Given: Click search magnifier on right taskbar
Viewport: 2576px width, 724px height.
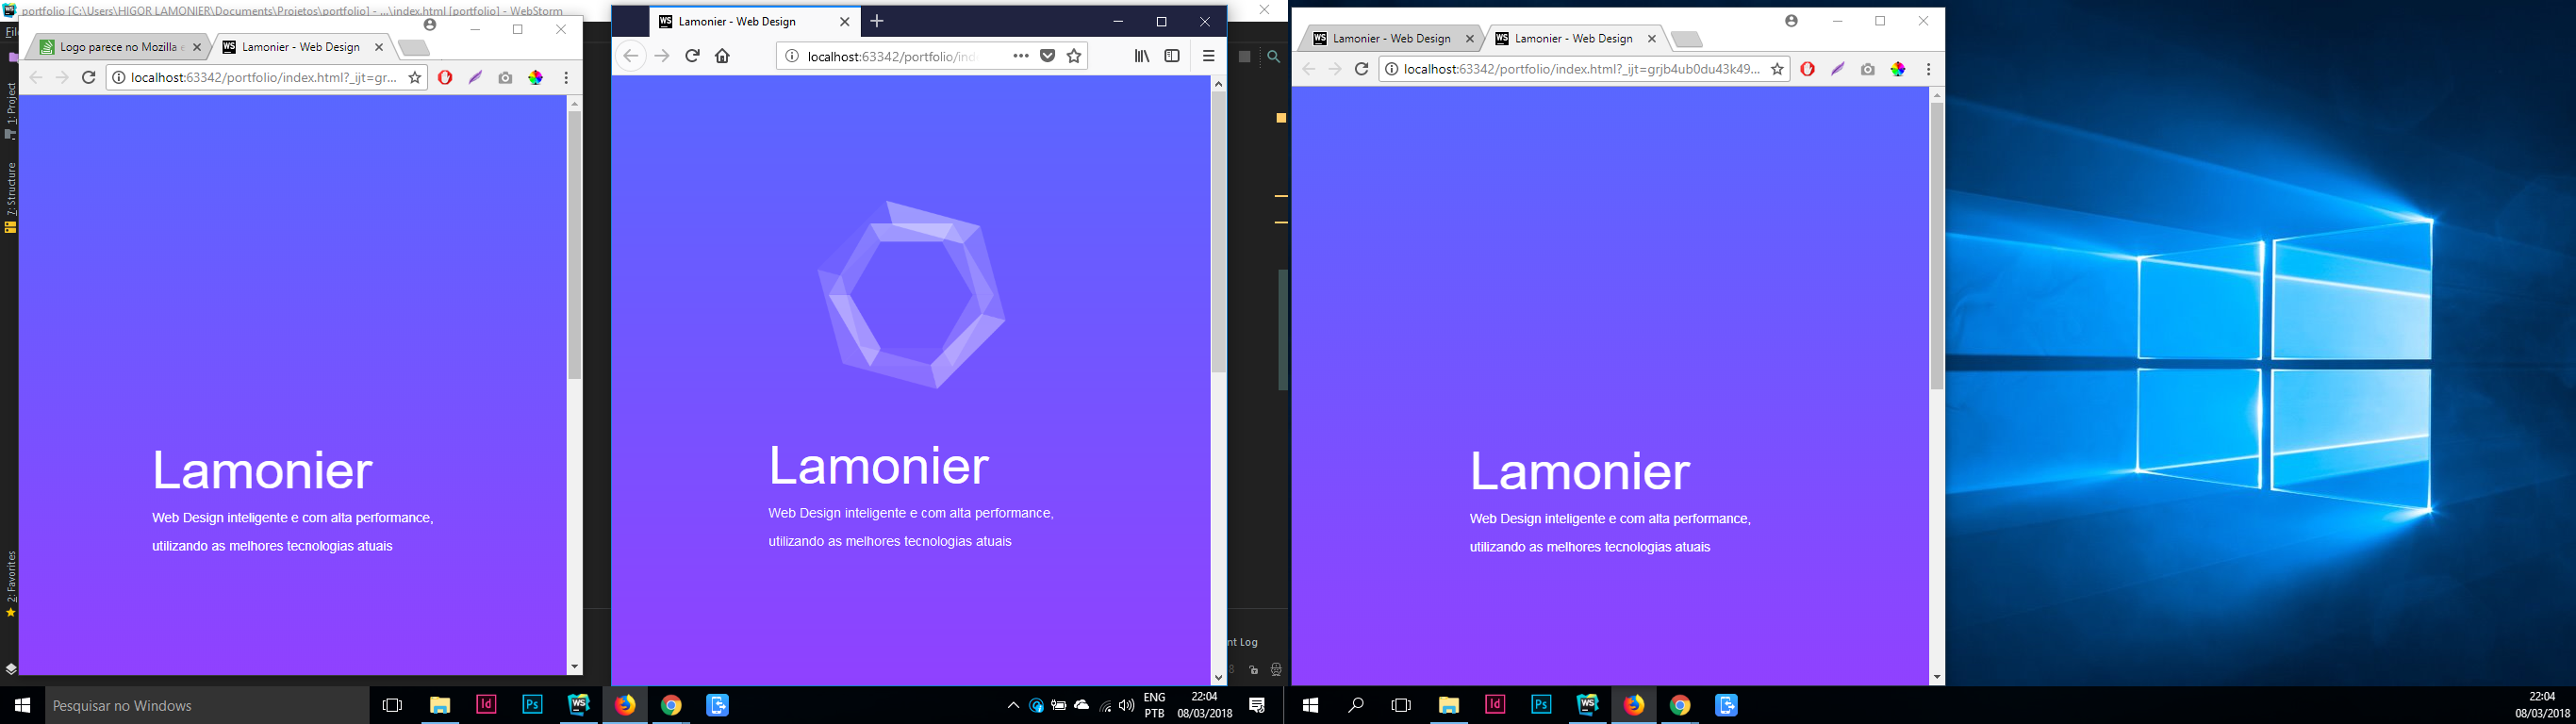Looking at the screenshot, I should (x=1356, y=706).
